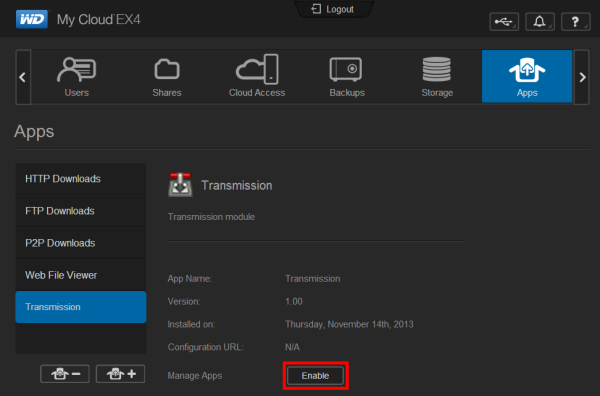Image resolution: width=600 pixels, height=396 pixels.
Task: Click the remove app button (minus)
Action: (65, 374)
